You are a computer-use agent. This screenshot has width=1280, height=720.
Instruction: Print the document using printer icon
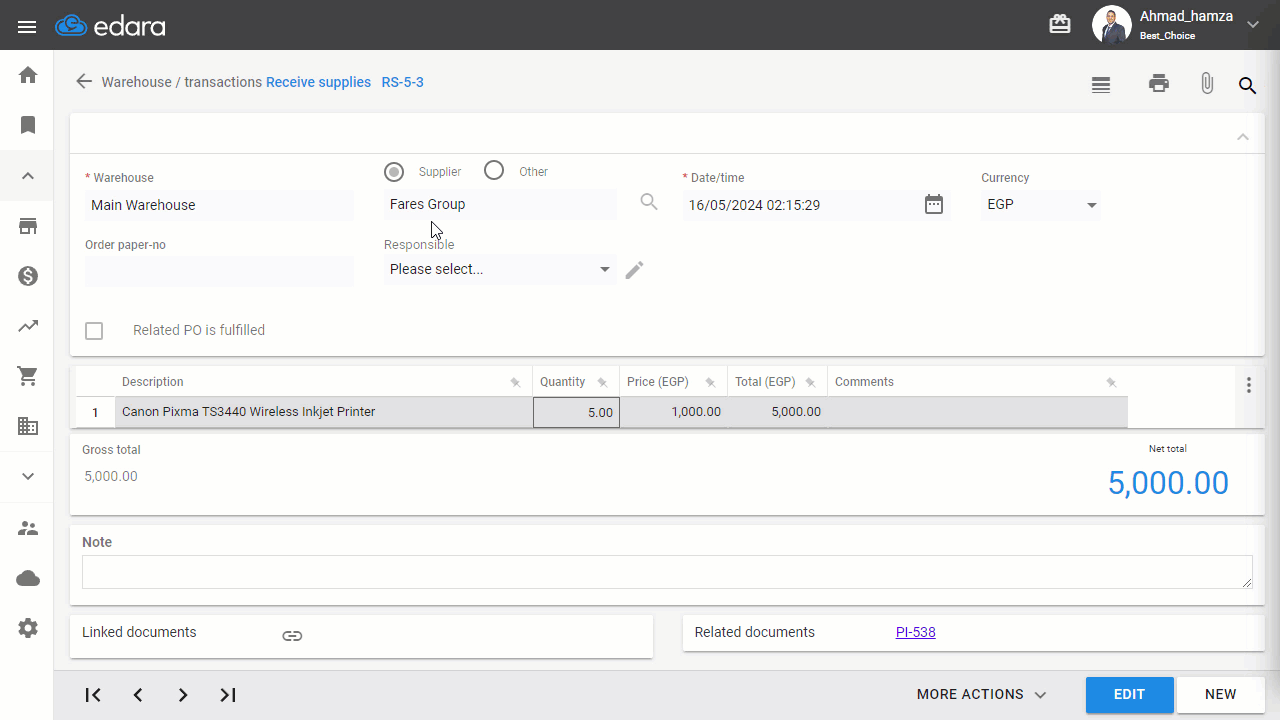[x=1159, y=84]
